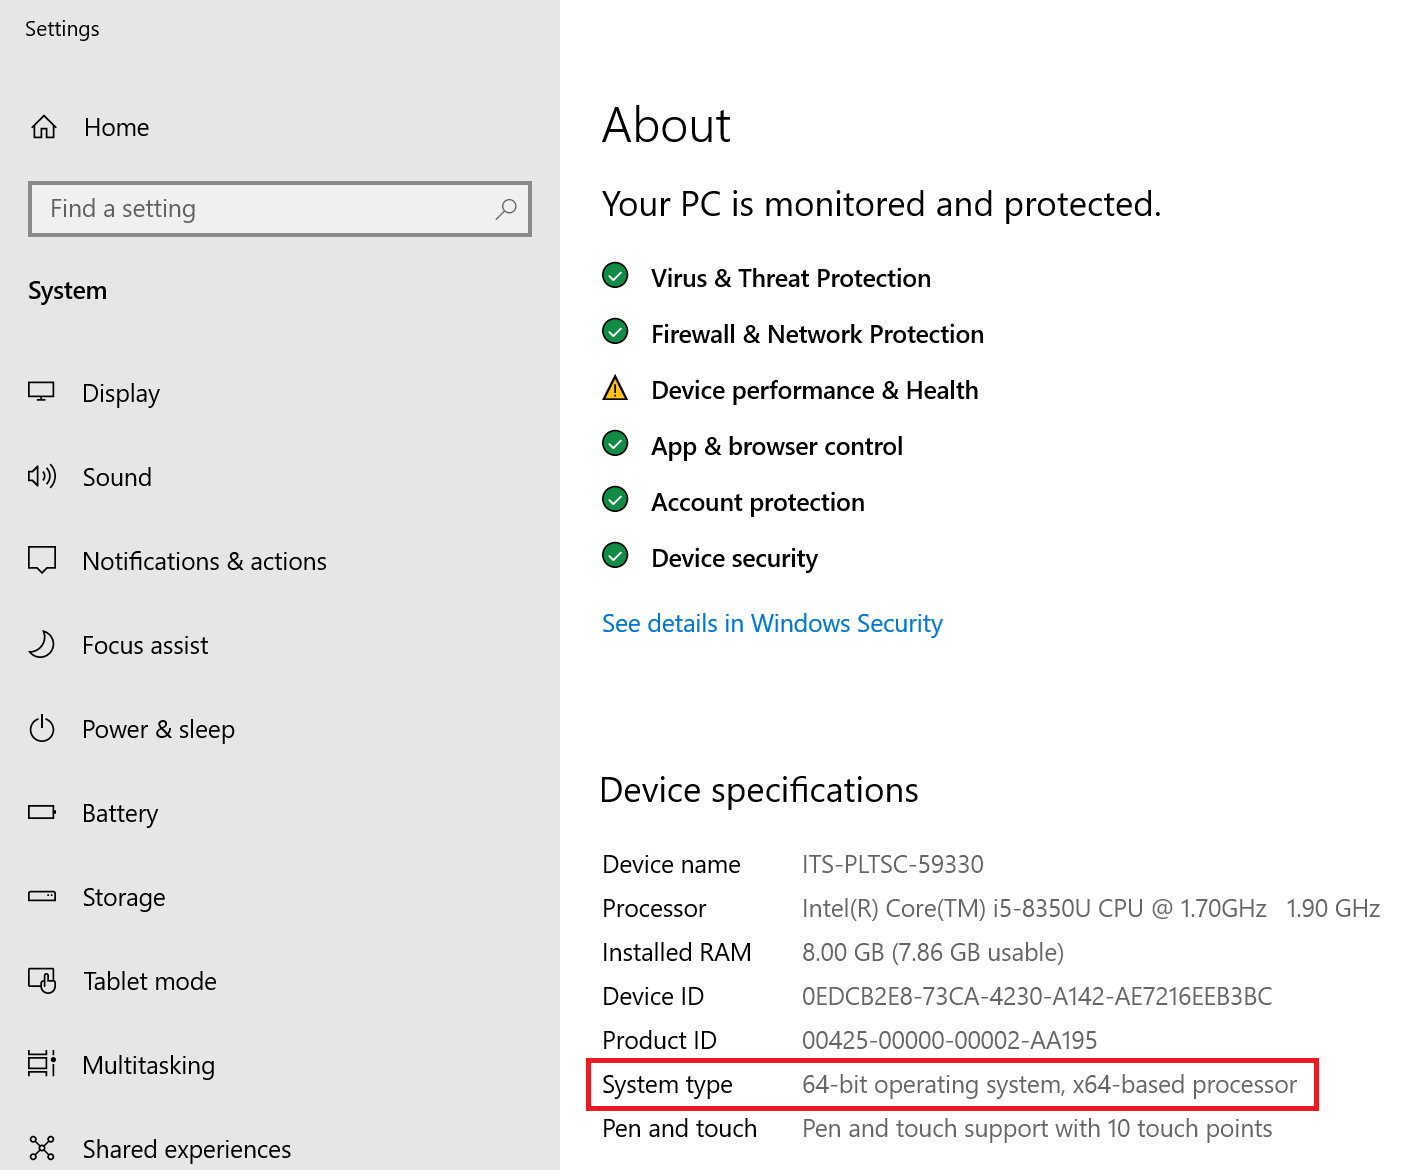Select the Display sidebar icon

pos(42,392)
